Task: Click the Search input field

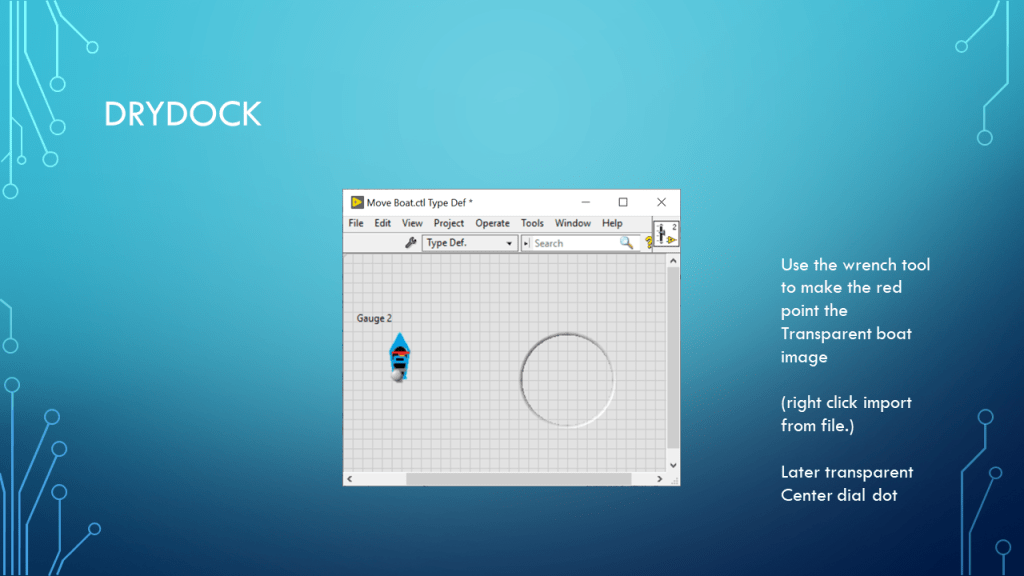Action: point(574,243)
